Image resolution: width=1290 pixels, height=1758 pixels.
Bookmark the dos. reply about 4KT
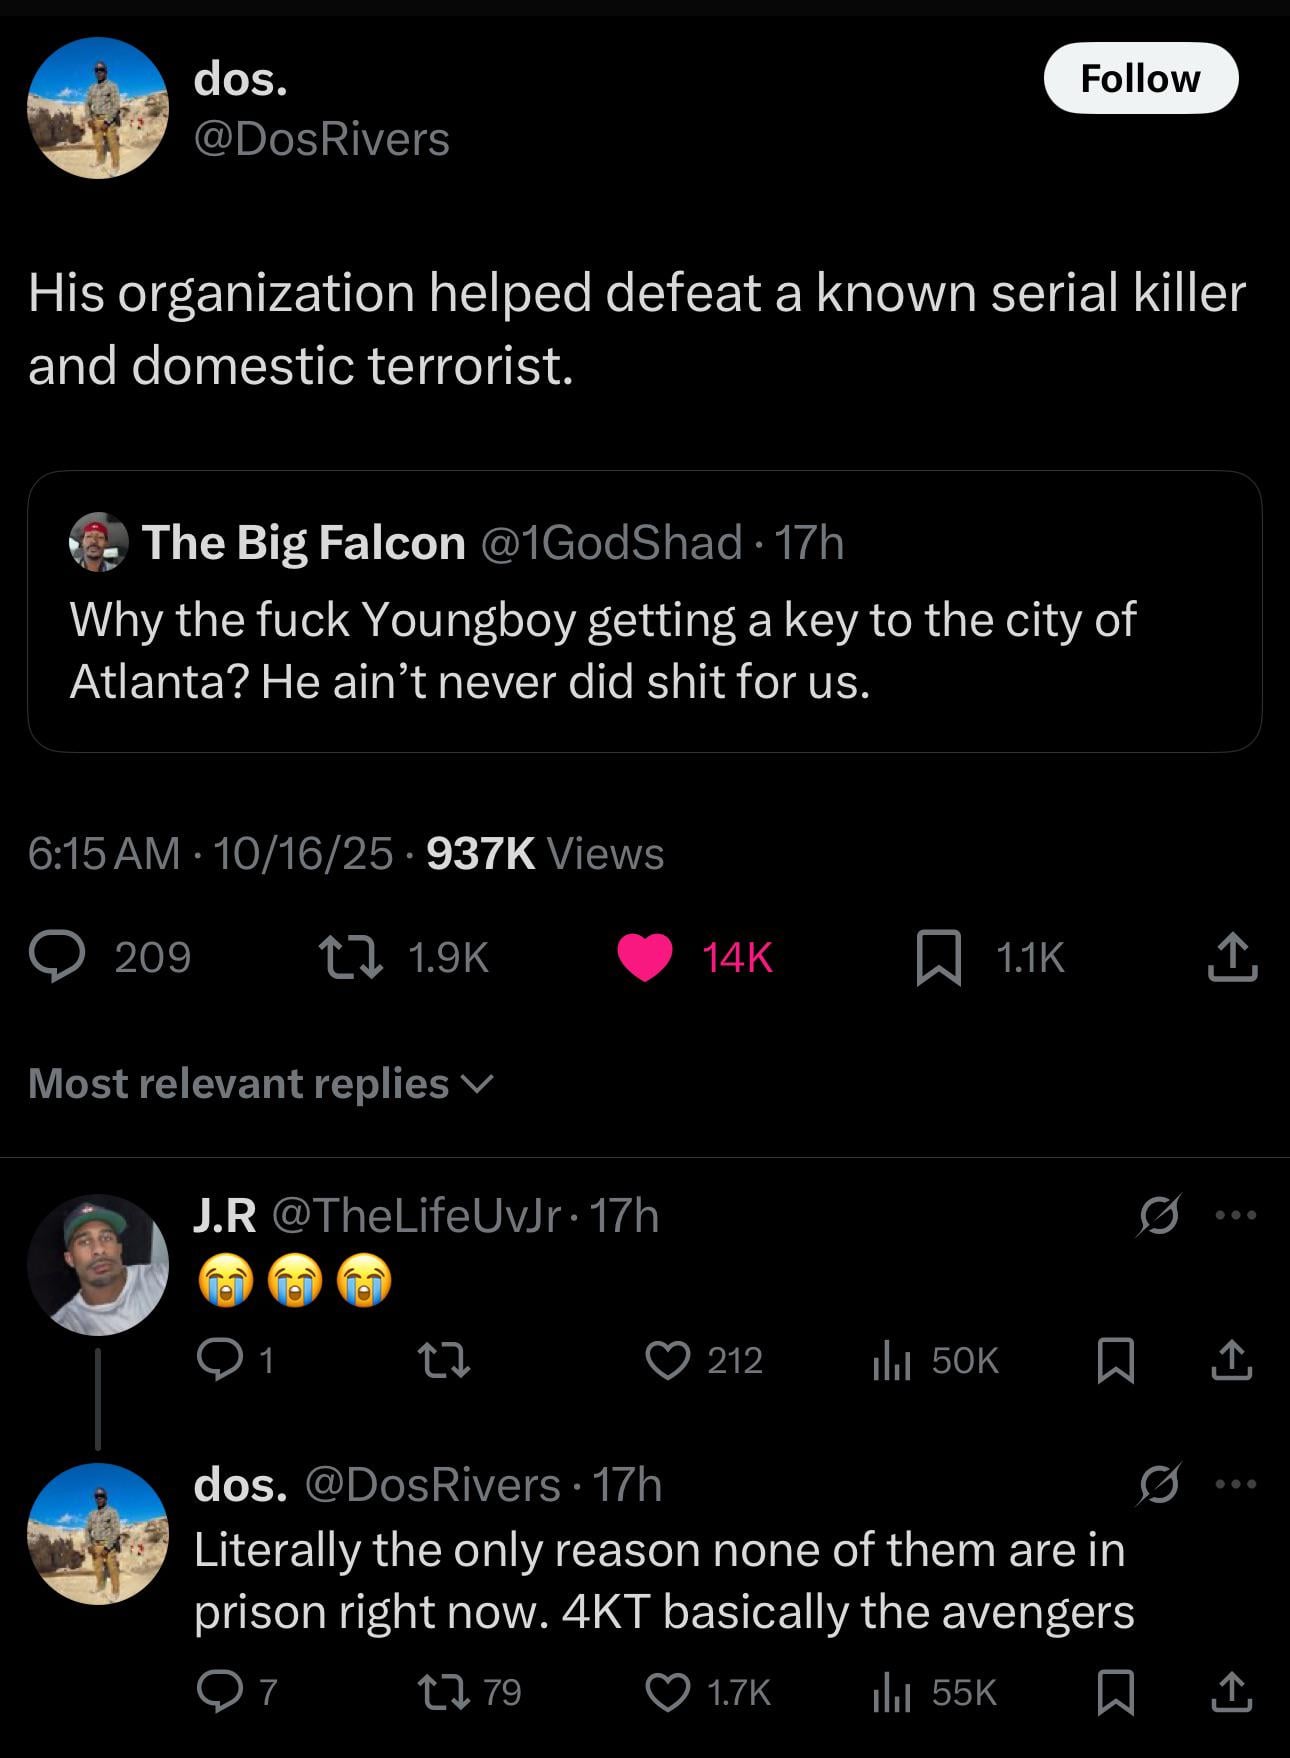click(x=1115, y=1692)
